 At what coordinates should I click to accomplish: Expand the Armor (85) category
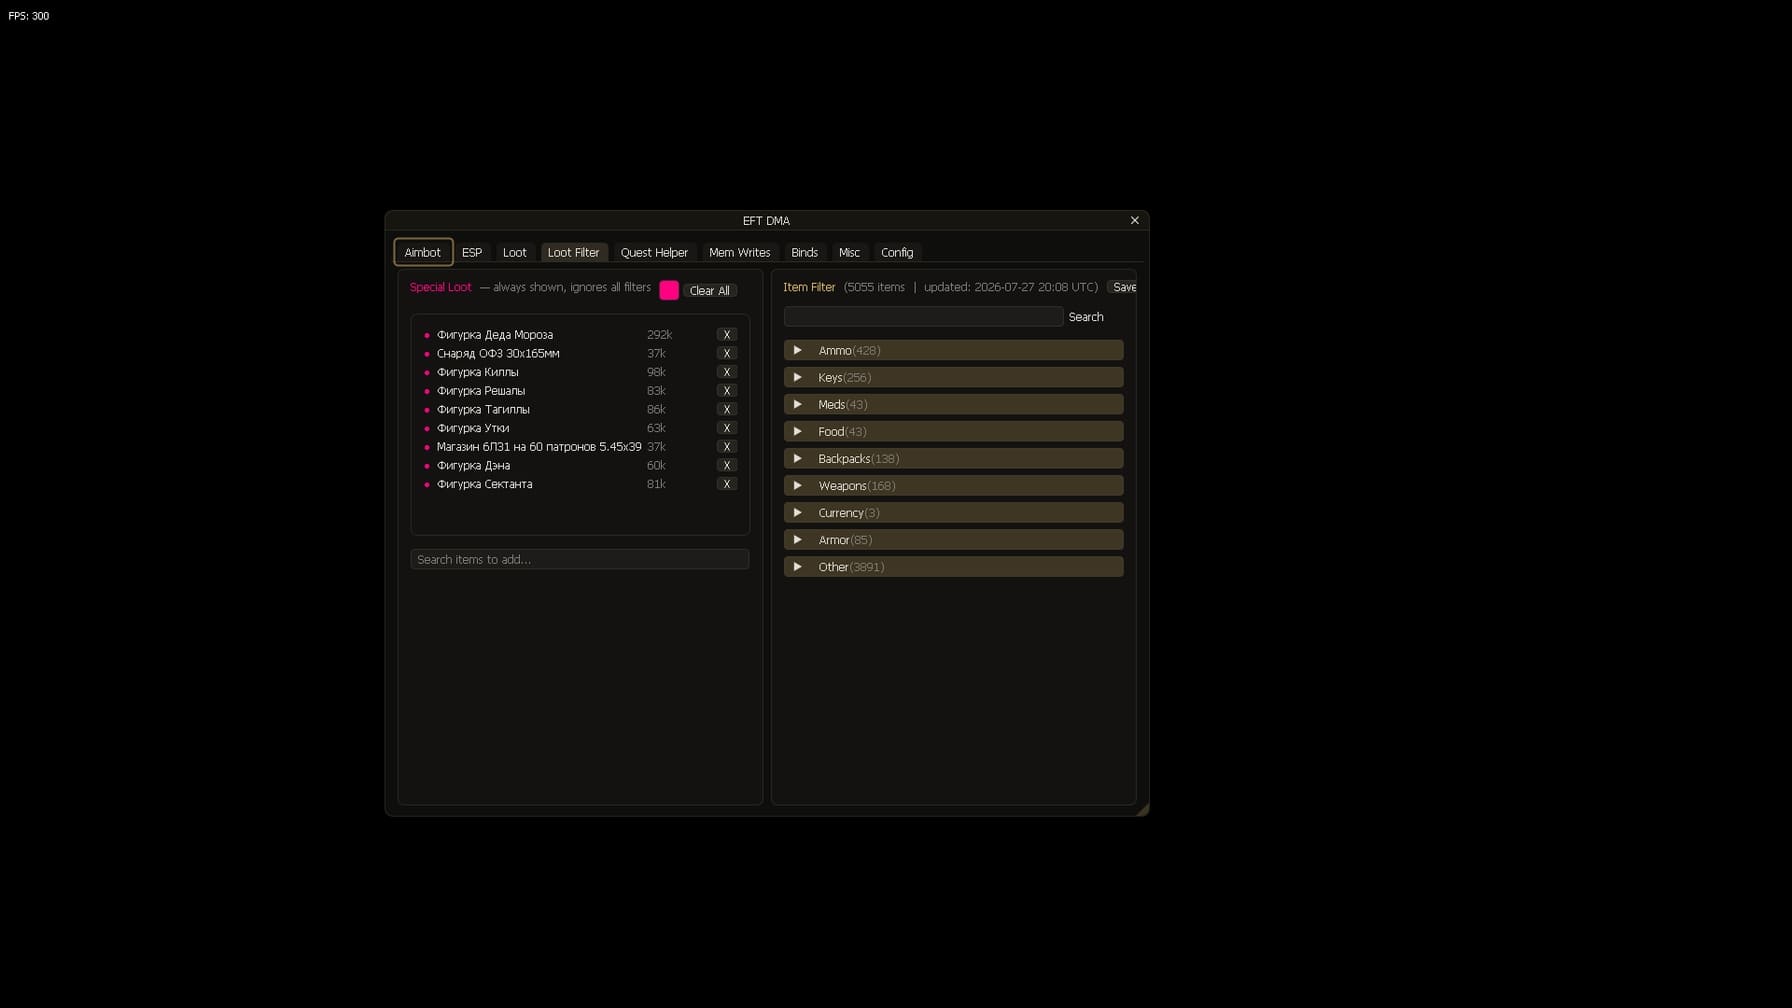(953, 539)
